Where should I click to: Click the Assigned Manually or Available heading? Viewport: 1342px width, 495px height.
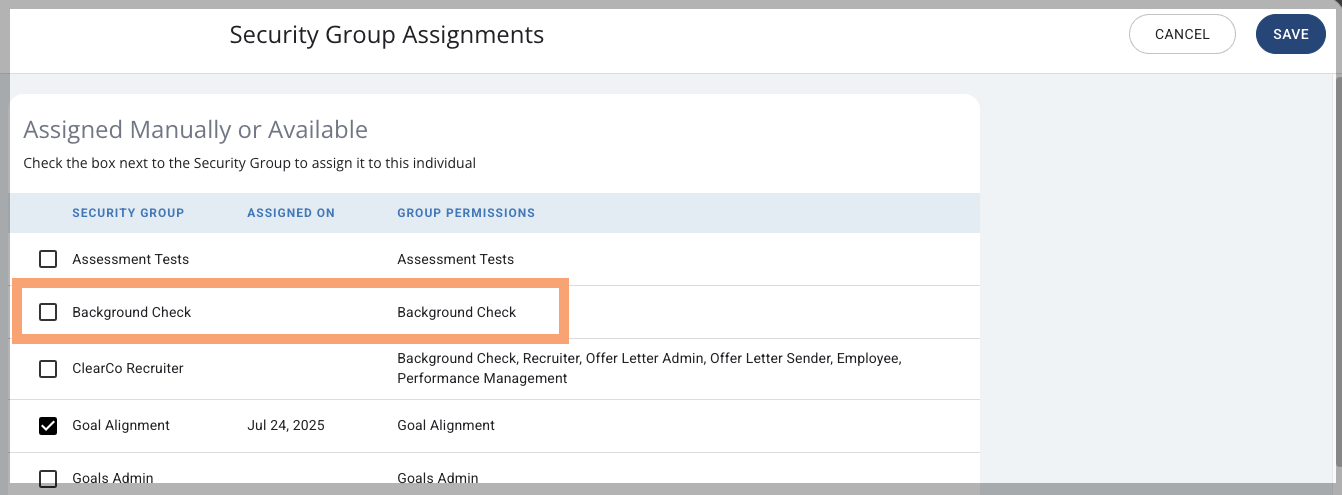(x=195, y=129)
